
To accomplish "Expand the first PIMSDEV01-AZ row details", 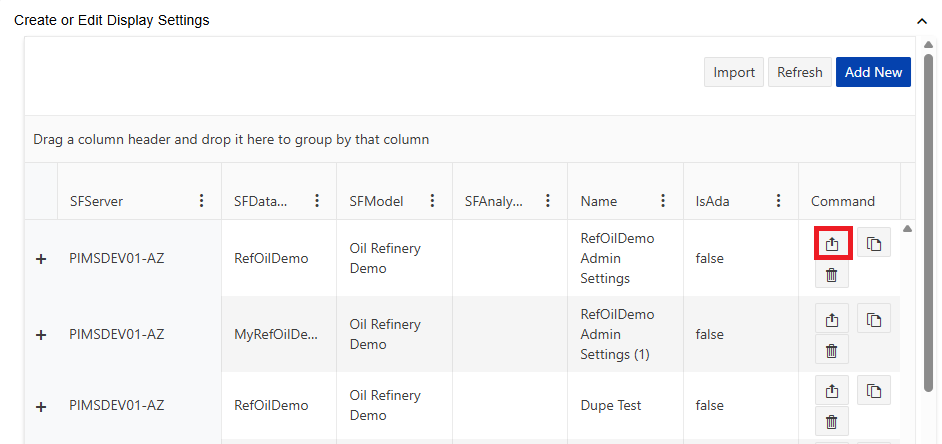I will point(41,259).
